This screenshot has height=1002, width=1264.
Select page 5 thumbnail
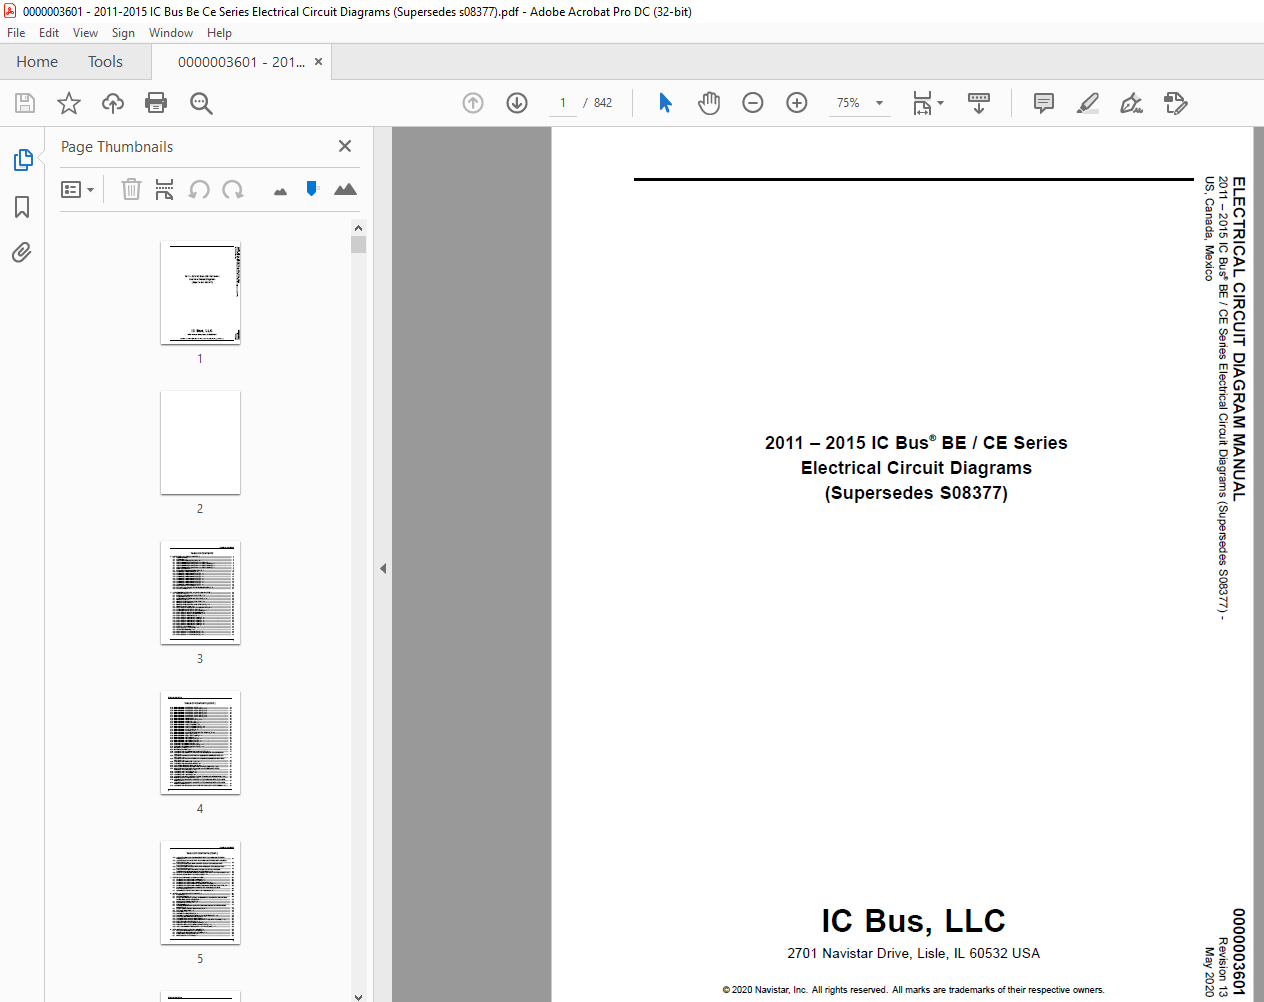tap(200, 893)
